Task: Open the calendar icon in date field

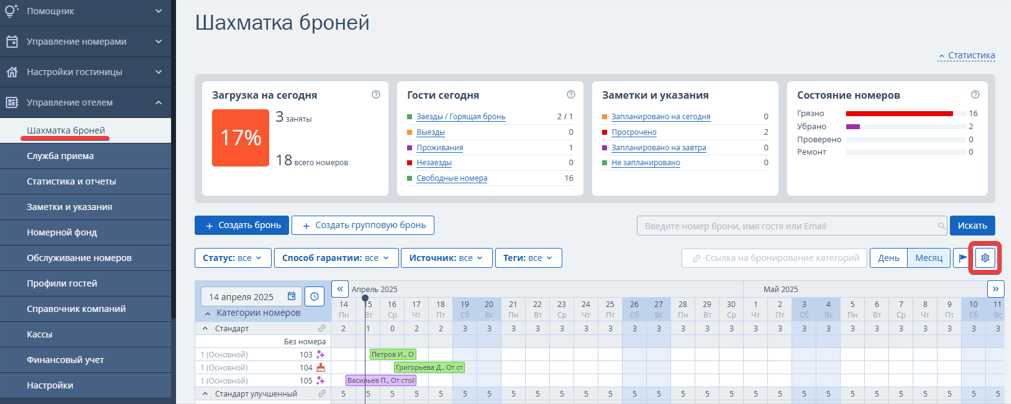Action: coord(291,296)
